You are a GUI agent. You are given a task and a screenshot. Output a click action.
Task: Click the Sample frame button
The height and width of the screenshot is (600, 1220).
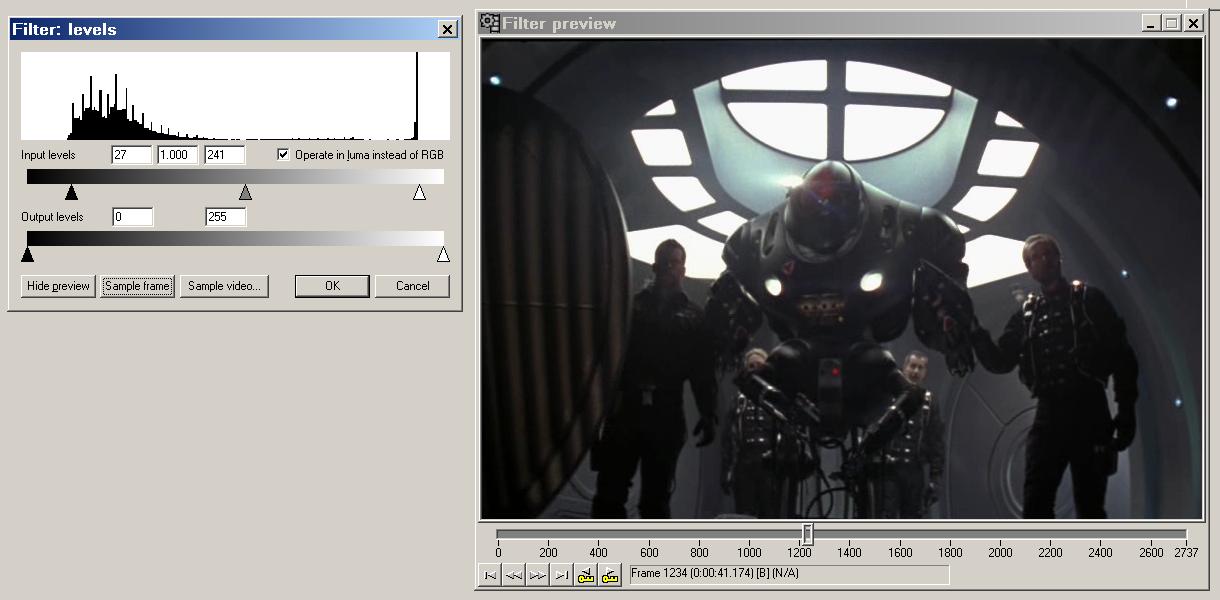pyautogui.click(x=137, y=286)
